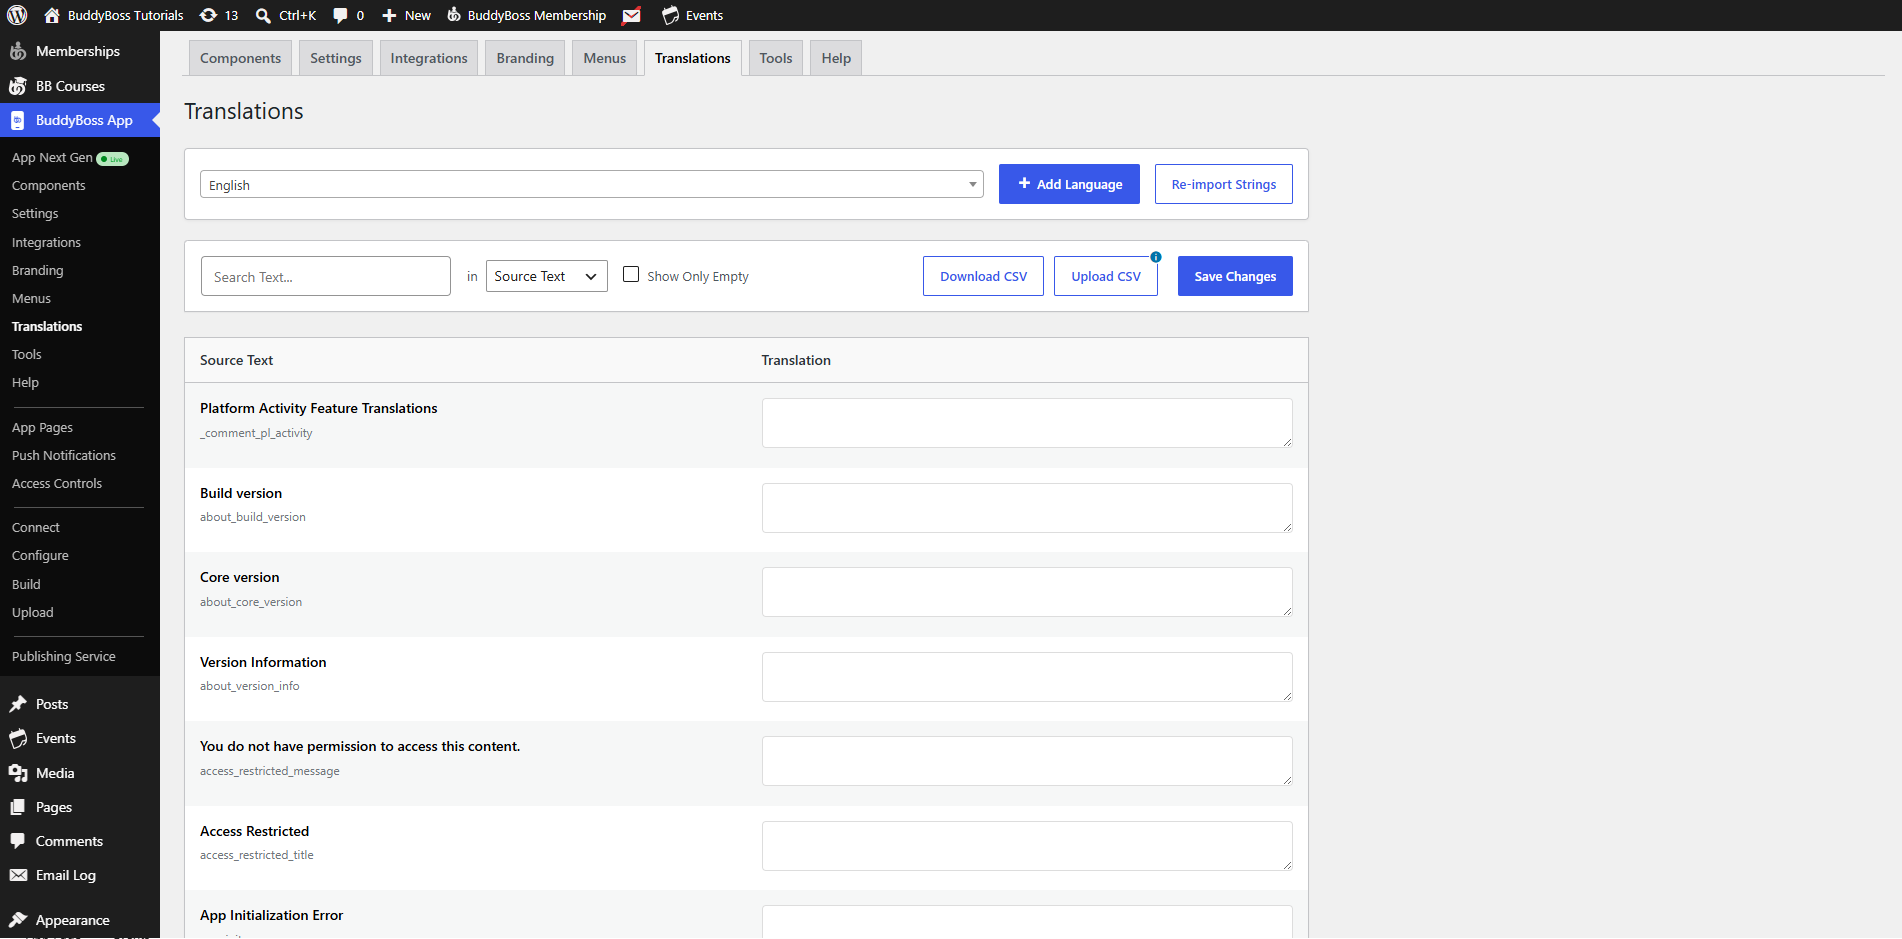Switch to the Tools tab
The image size is (1902, 939).
tap(776, 58)
